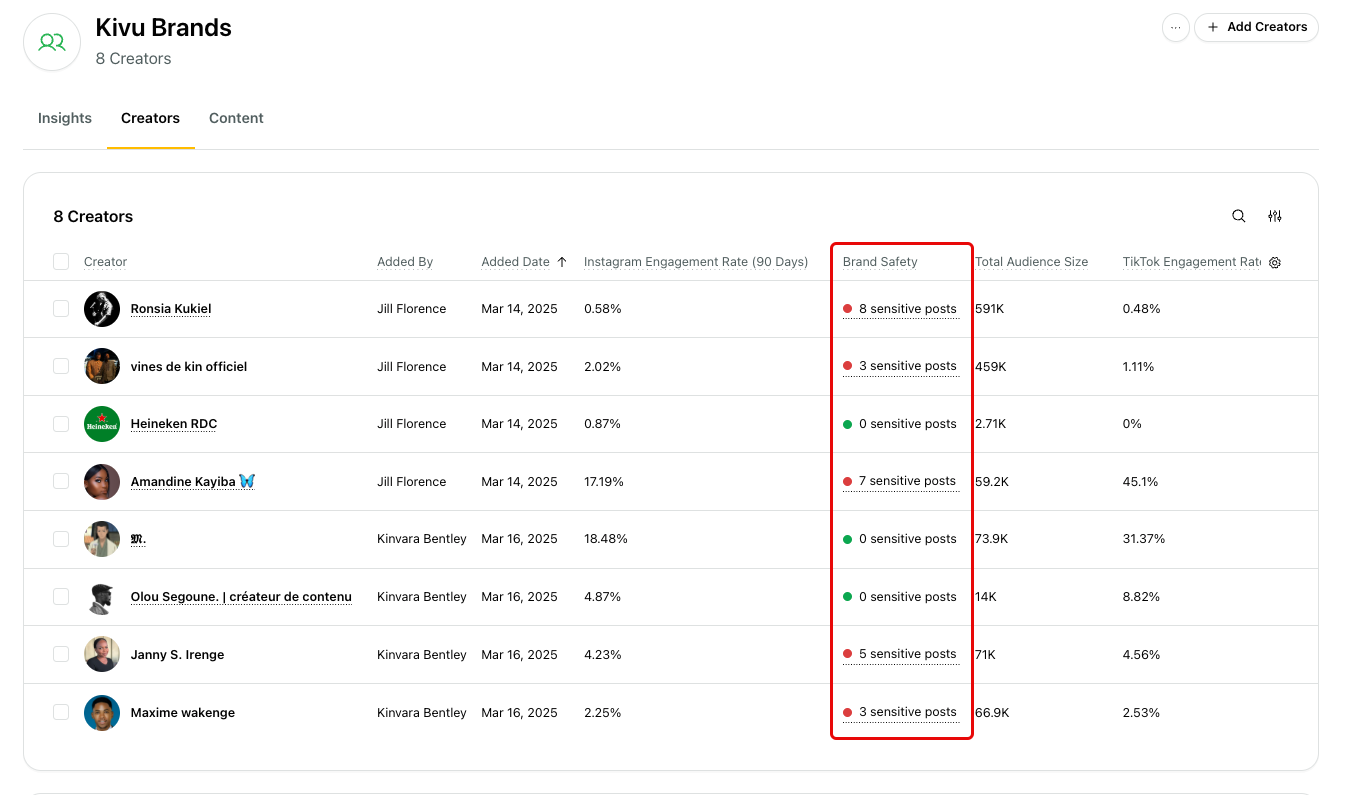This screenshot has width=1358, height=795.
Task: View 7 sensitive posts for Amandine
Action: 900,481
